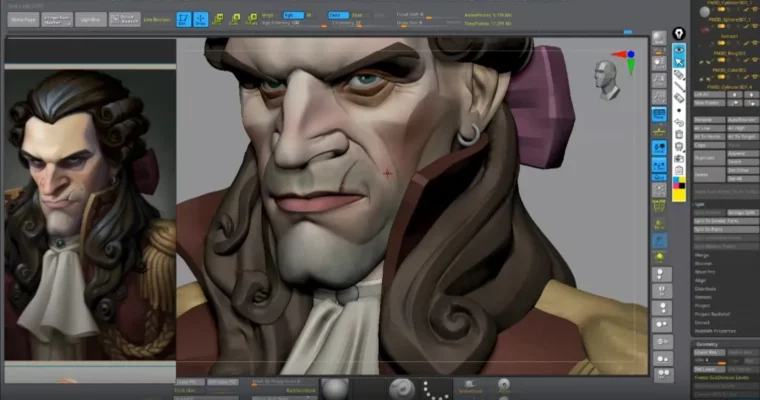This screenshot has width=760, height=400.
Task: Toggle visibility eye of PM3D_Ring3D1 subtool
Action: [754, 60]
